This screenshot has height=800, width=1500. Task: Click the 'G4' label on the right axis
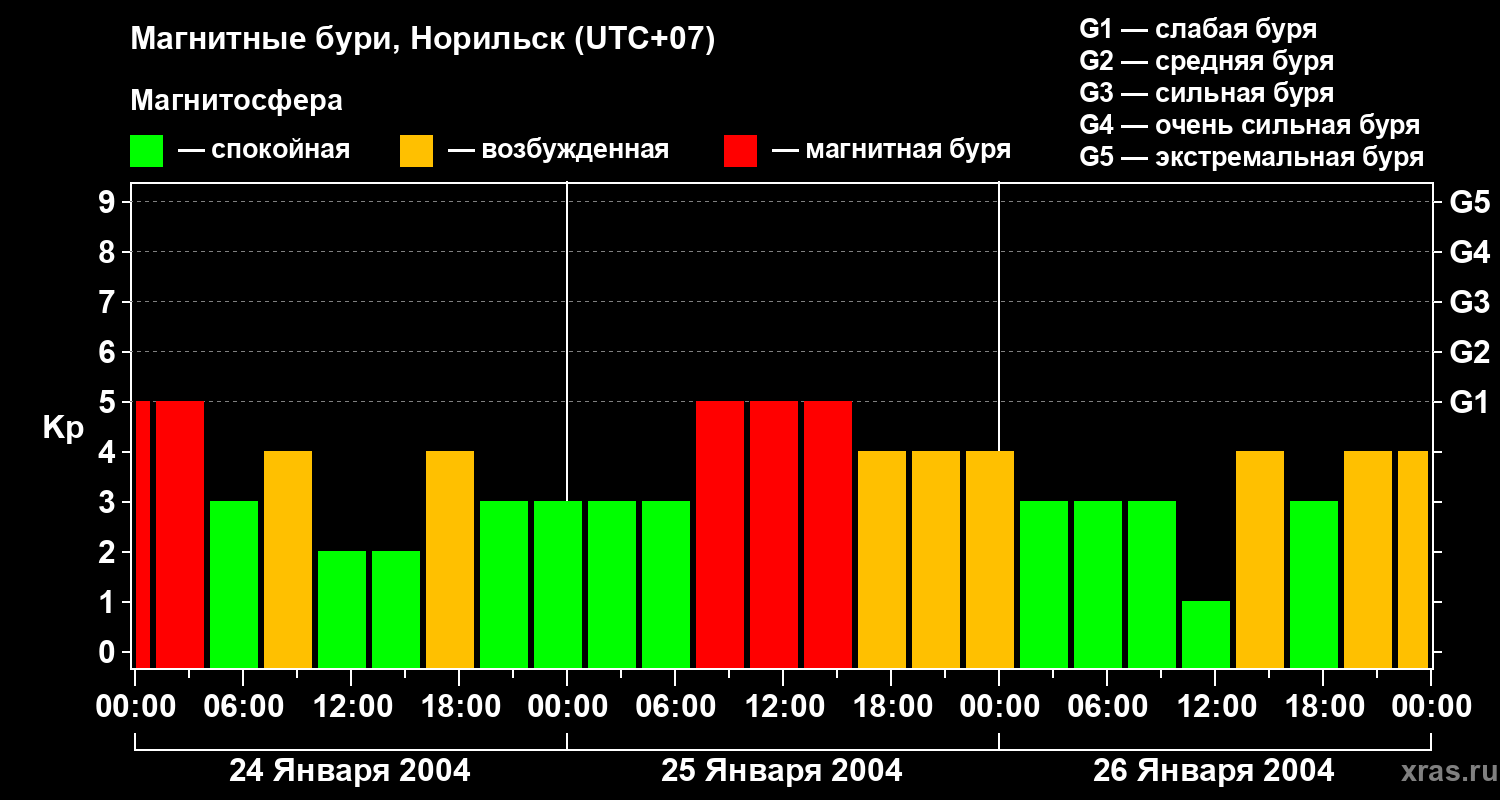coord(1469,252)
